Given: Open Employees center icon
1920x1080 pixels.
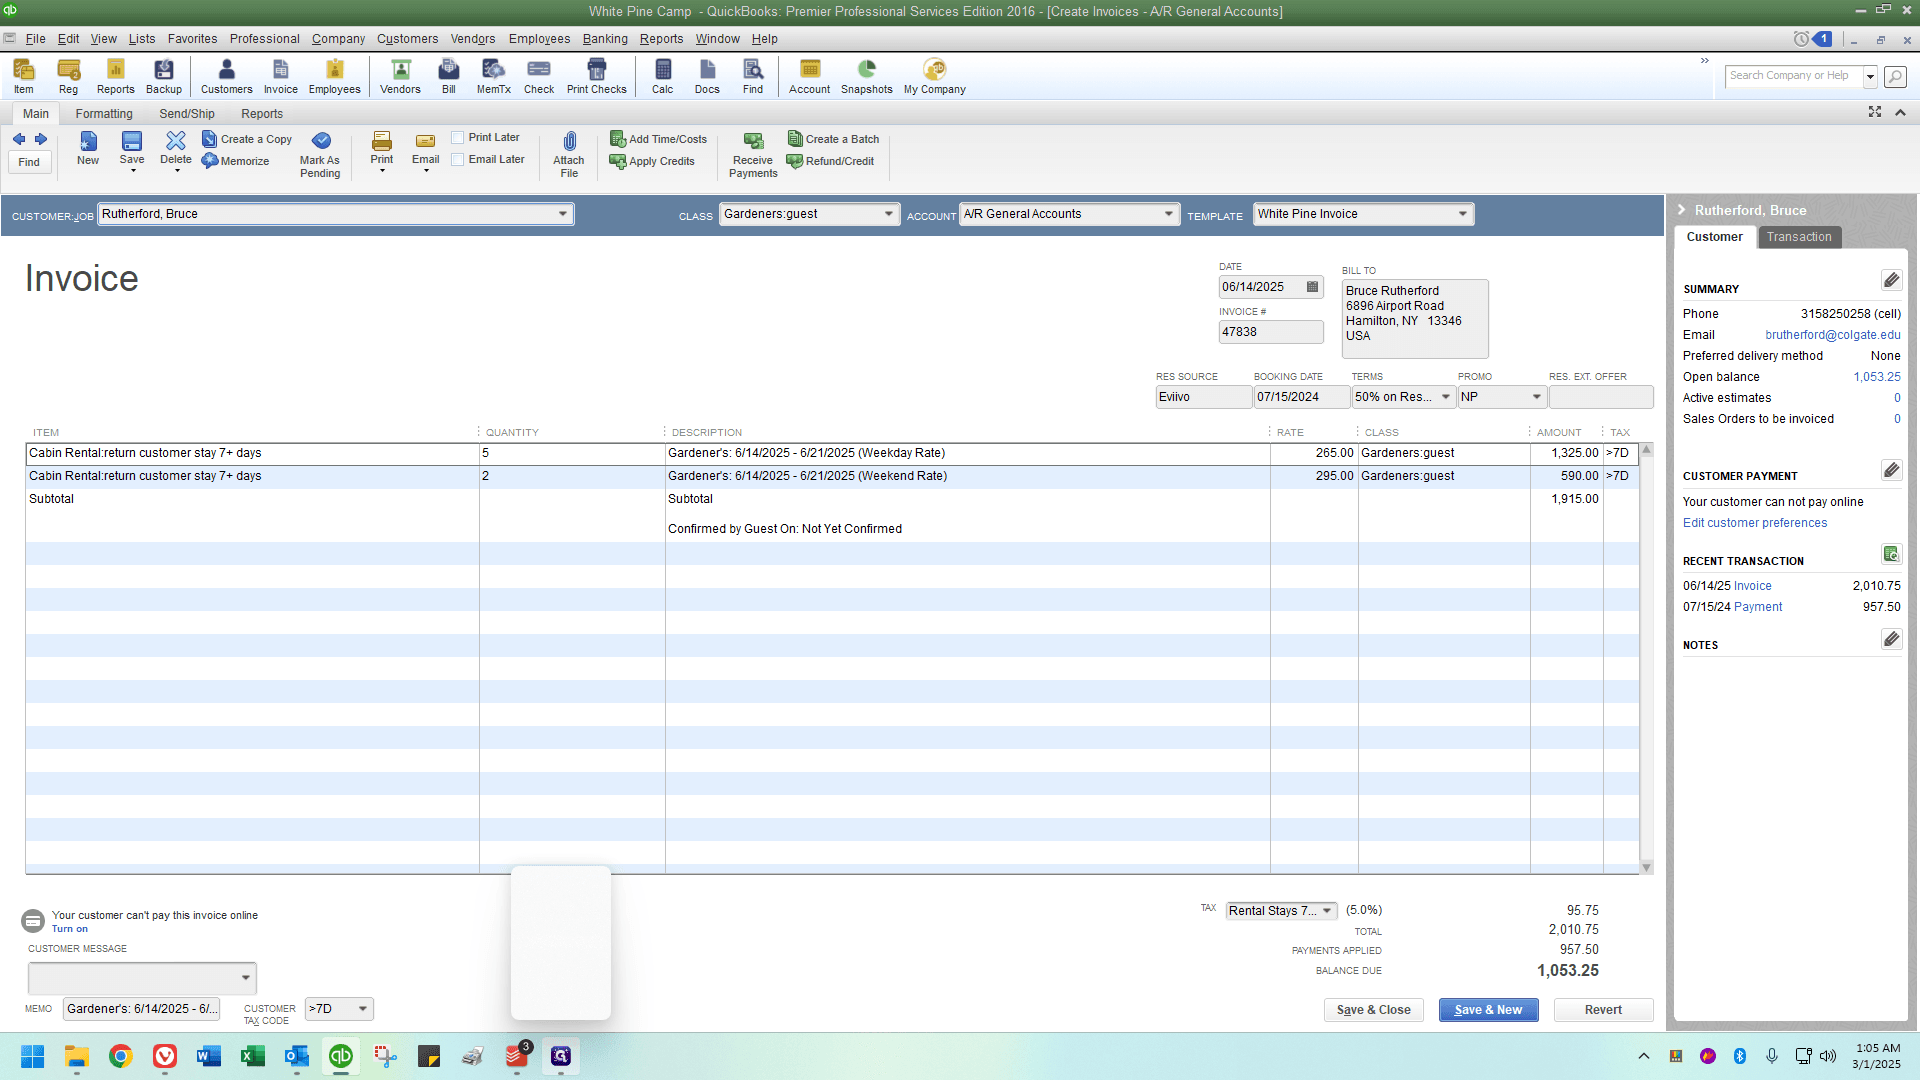Looking at the screenshot, I should [334, 76].
